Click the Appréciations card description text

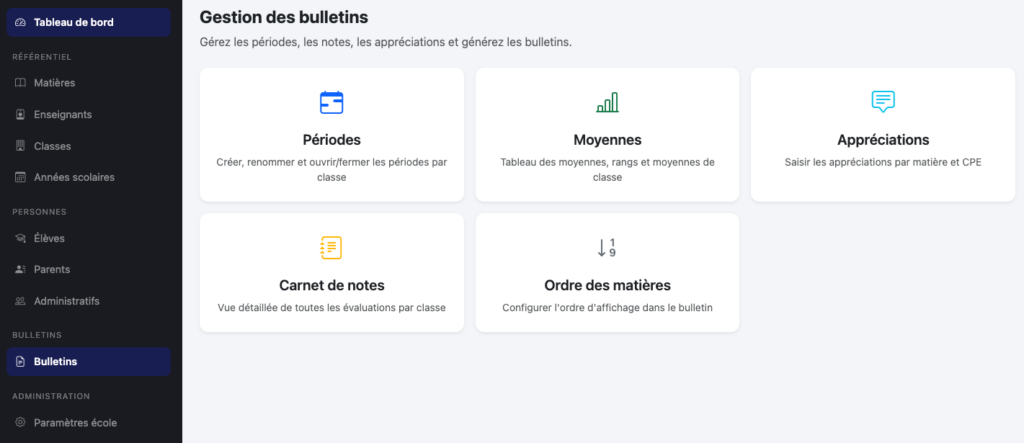882,162
